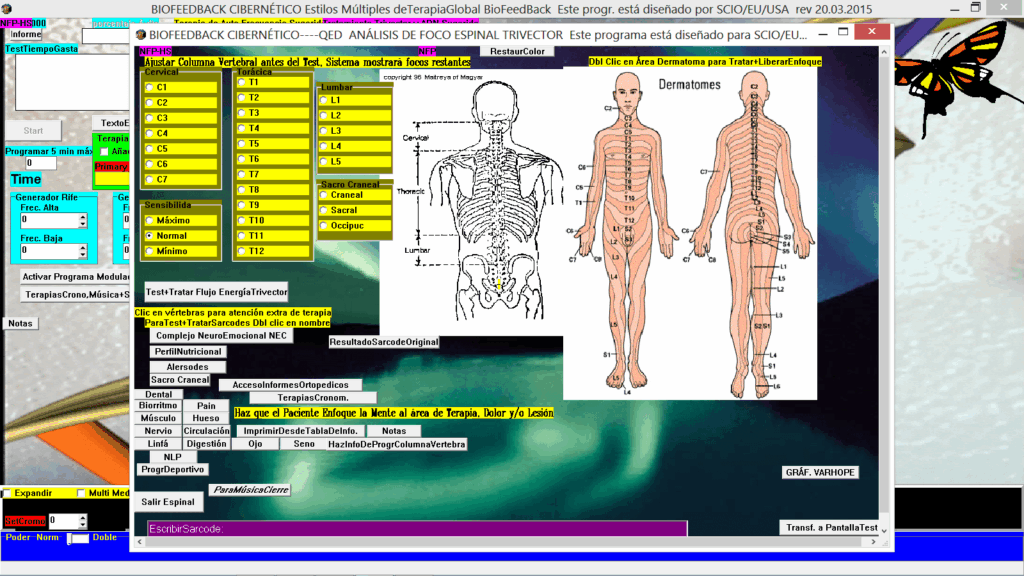Screen dimensions: 1024x576
Task: Set sensitivity to Máximo
Action: point(150,220)
